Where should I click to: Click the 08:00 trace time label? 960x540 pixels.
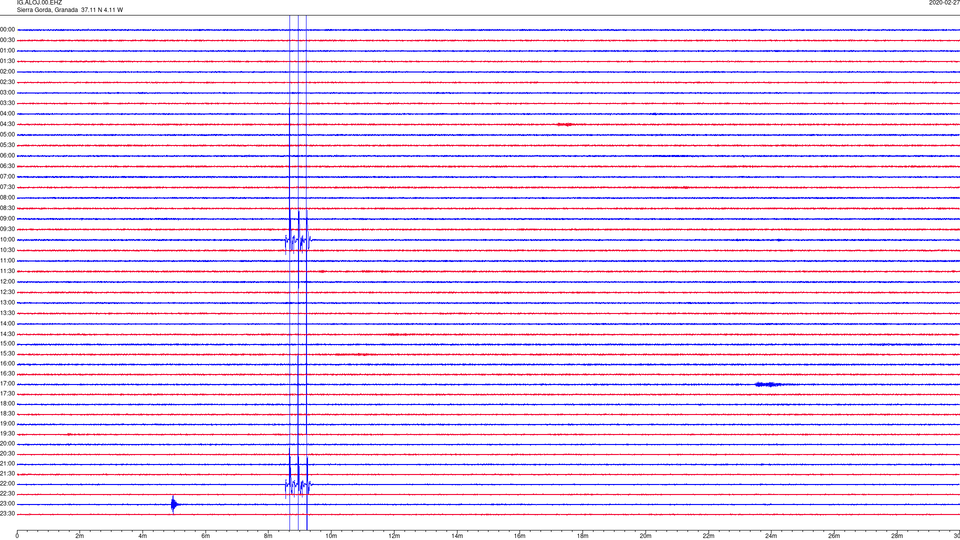7,198
